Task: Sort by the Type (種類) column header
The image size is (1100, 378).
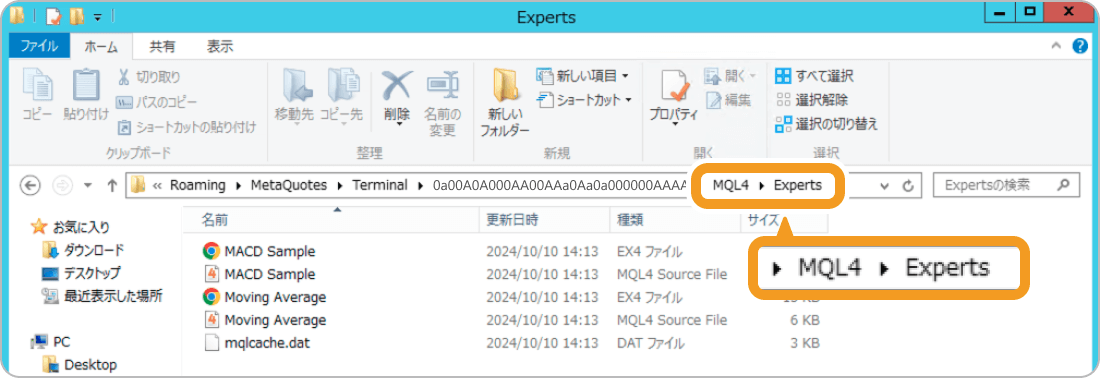Action: pos(629,220)
